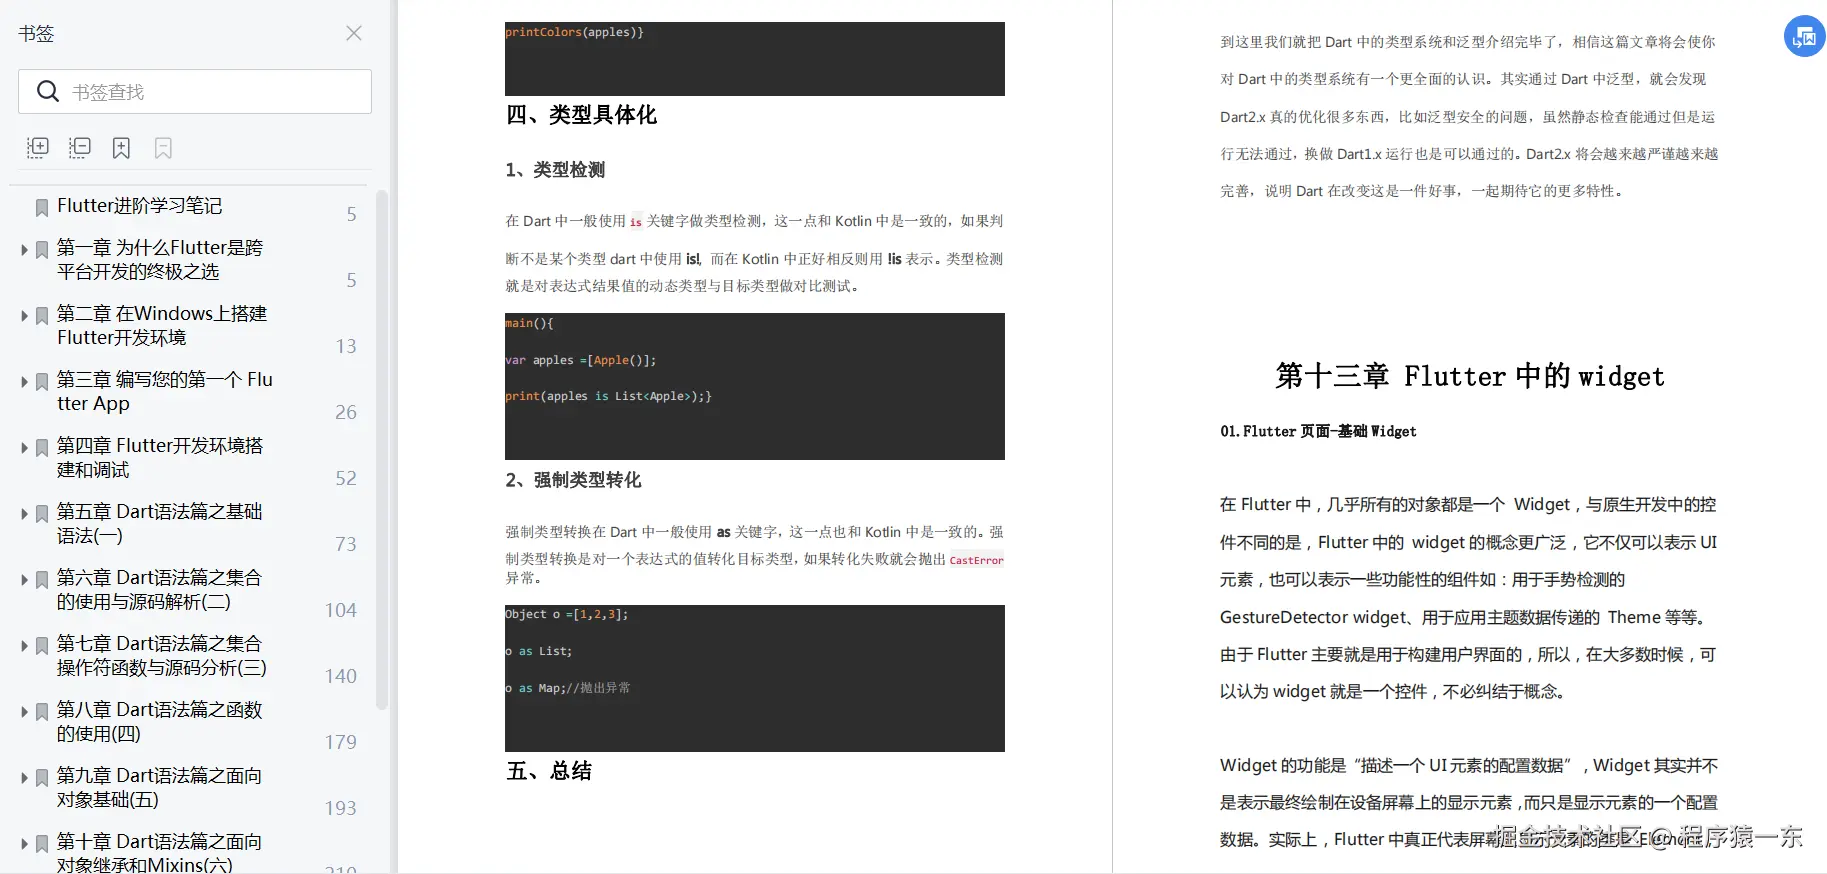1827x874 pixels.
Task: Go to 第一章 为什么Flutter是跨平台开发的终极之选
Action: tap(160, 260)
